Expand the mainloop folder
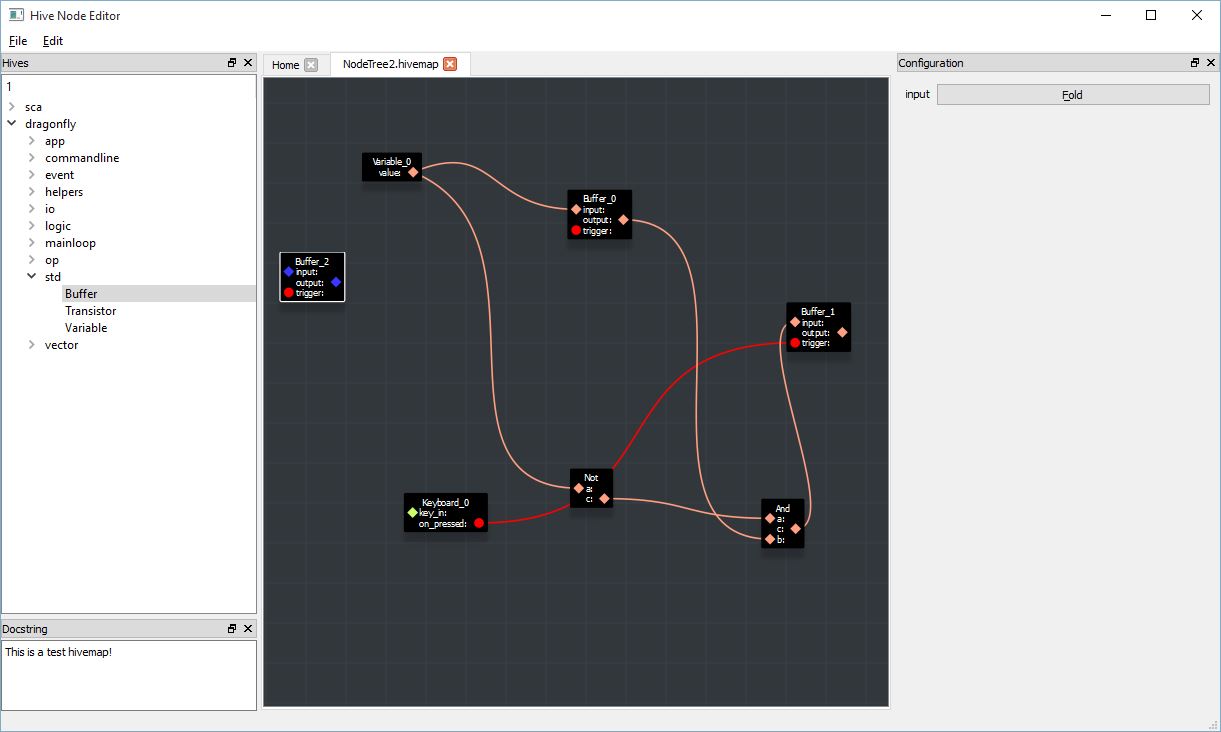The width and height of the screenshot is (1221, 732). 31,243
